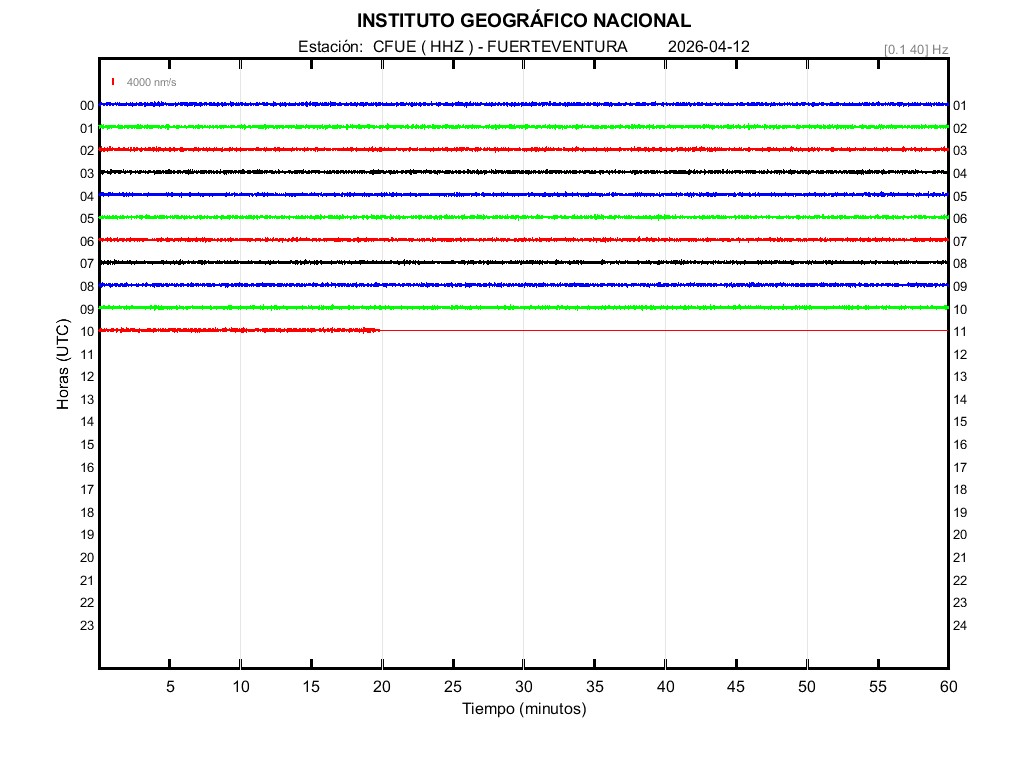Click the 60 minute tick label
Viewport: 1024px width, 768px height.
[x=947, y=686]
